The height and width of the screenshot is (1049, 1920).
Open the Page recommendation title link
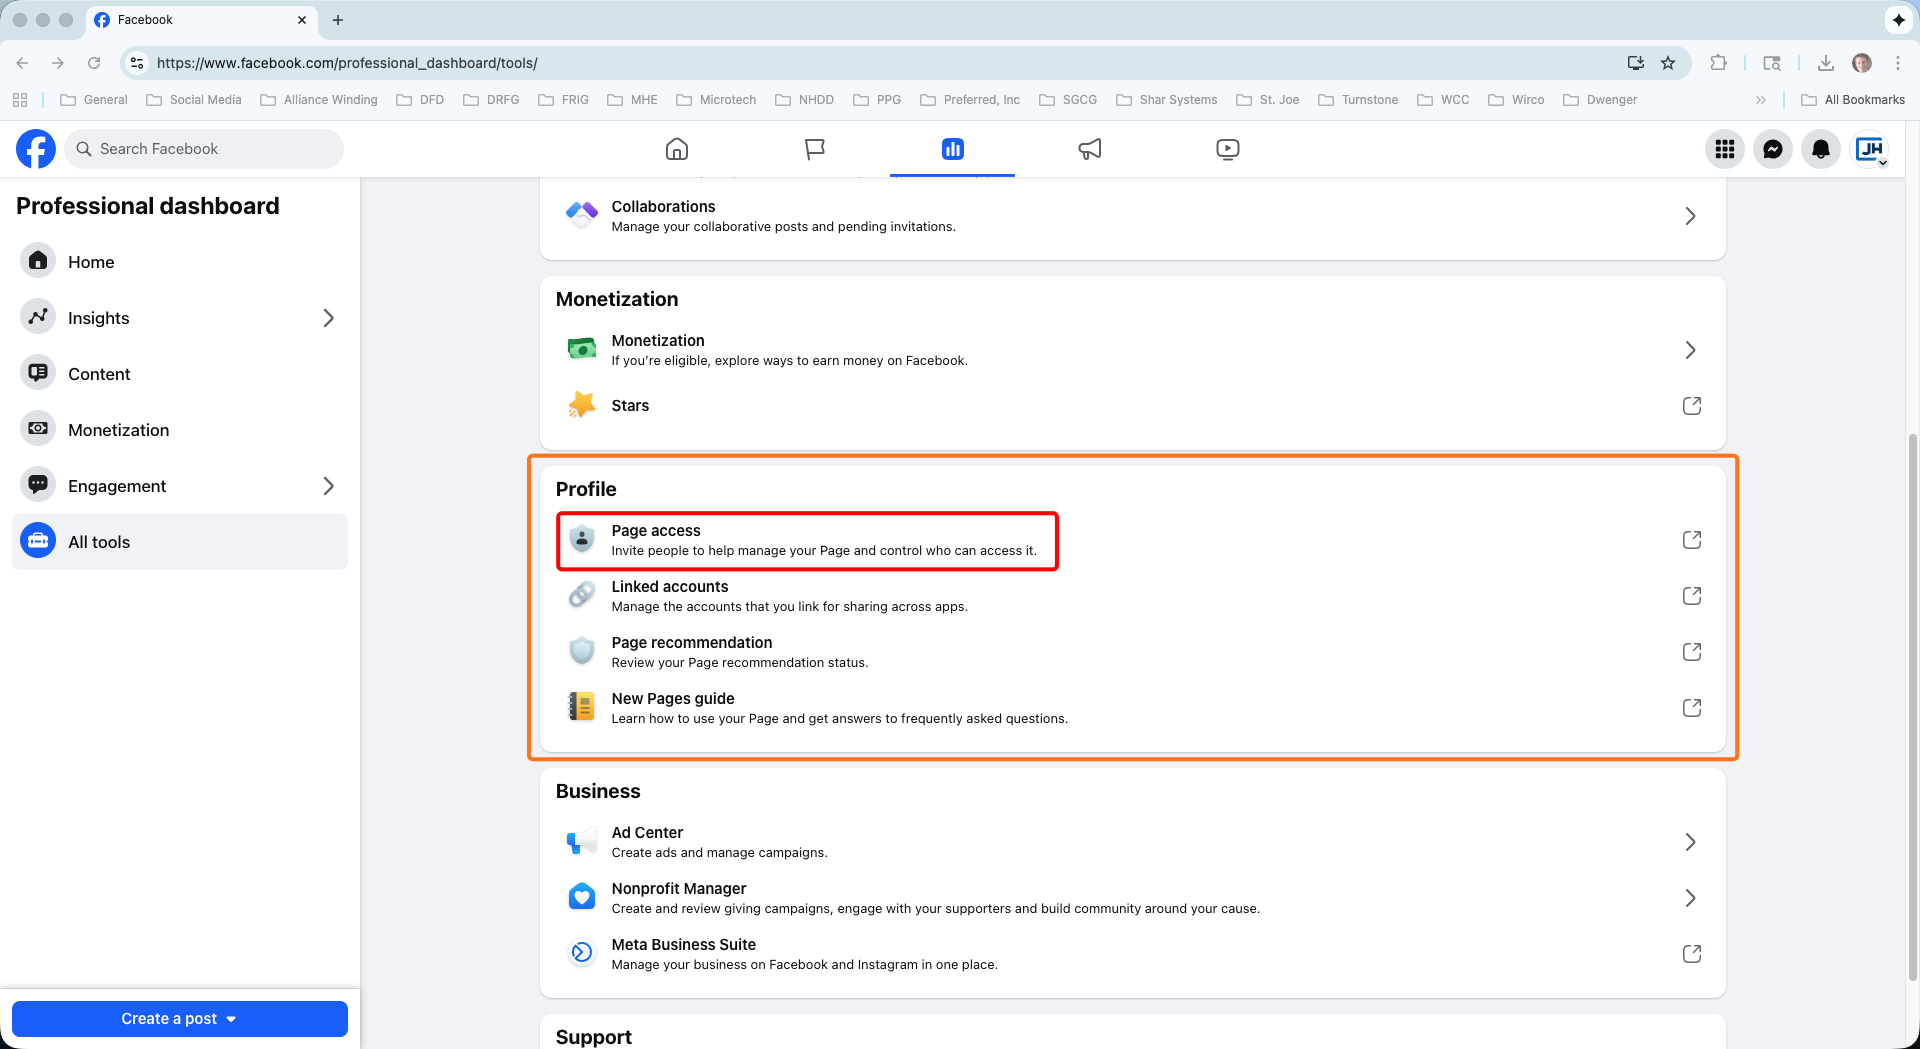[692, 643]
